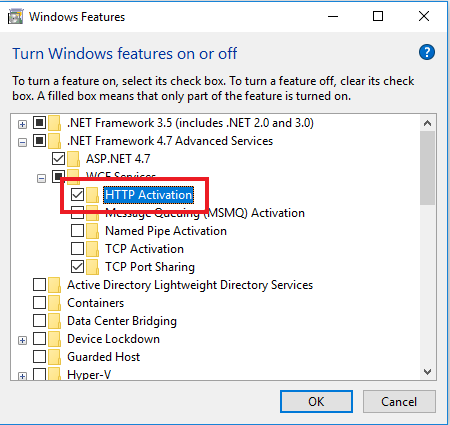Screen dimensions: 450x425
Task: Click folder icon next to Containers
Action: point(54,303)
